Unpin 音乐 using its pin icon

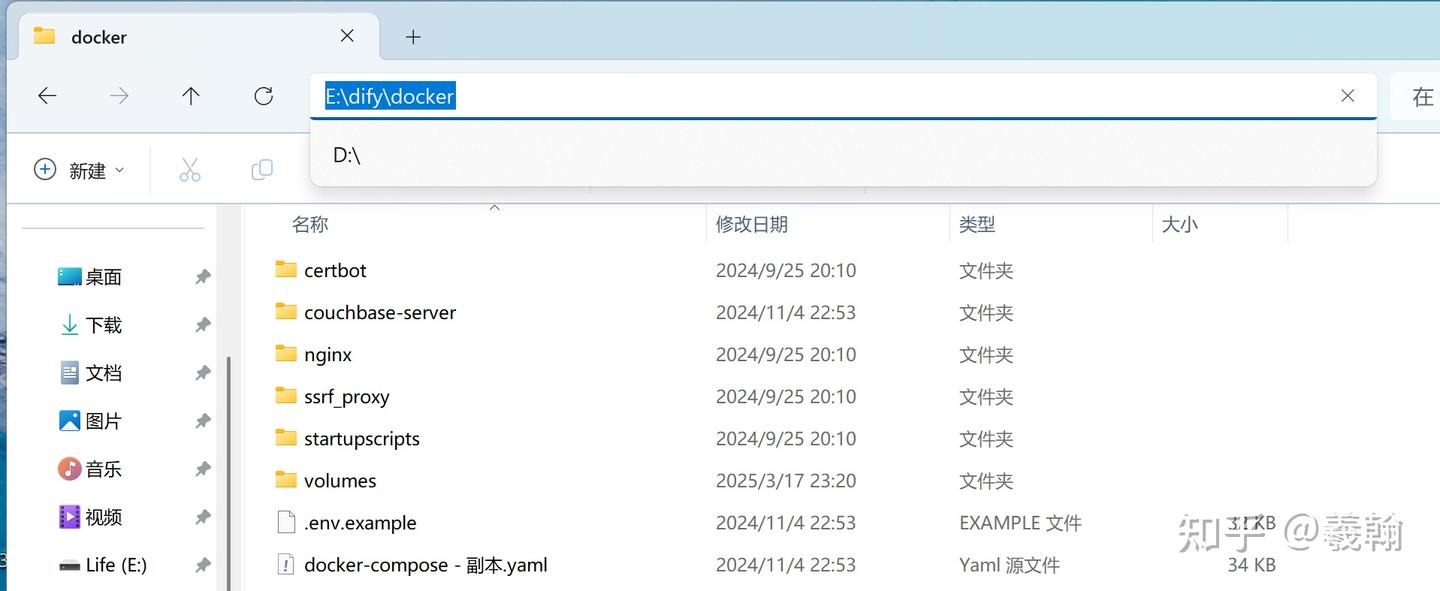[x=203, y=468]
